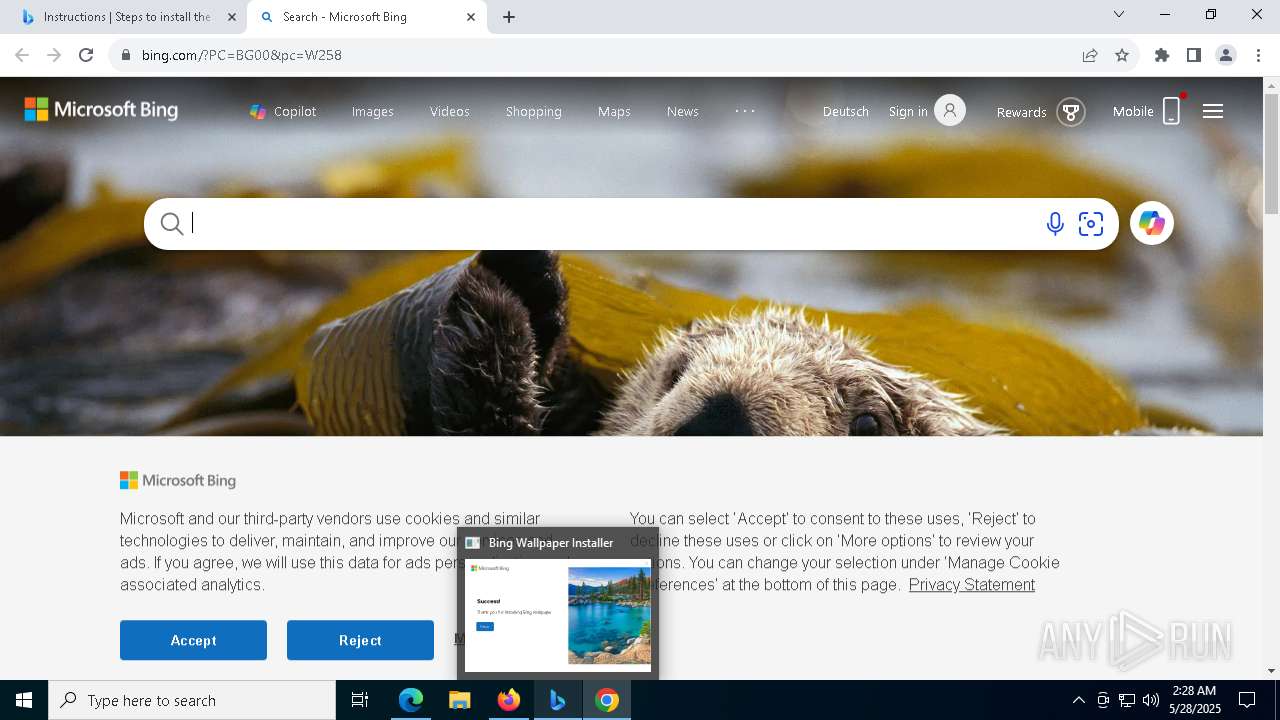The height and width of the screenshot is (720, 1280).
Task: Click Chrome taskbar icon
Action: point(607,700)
